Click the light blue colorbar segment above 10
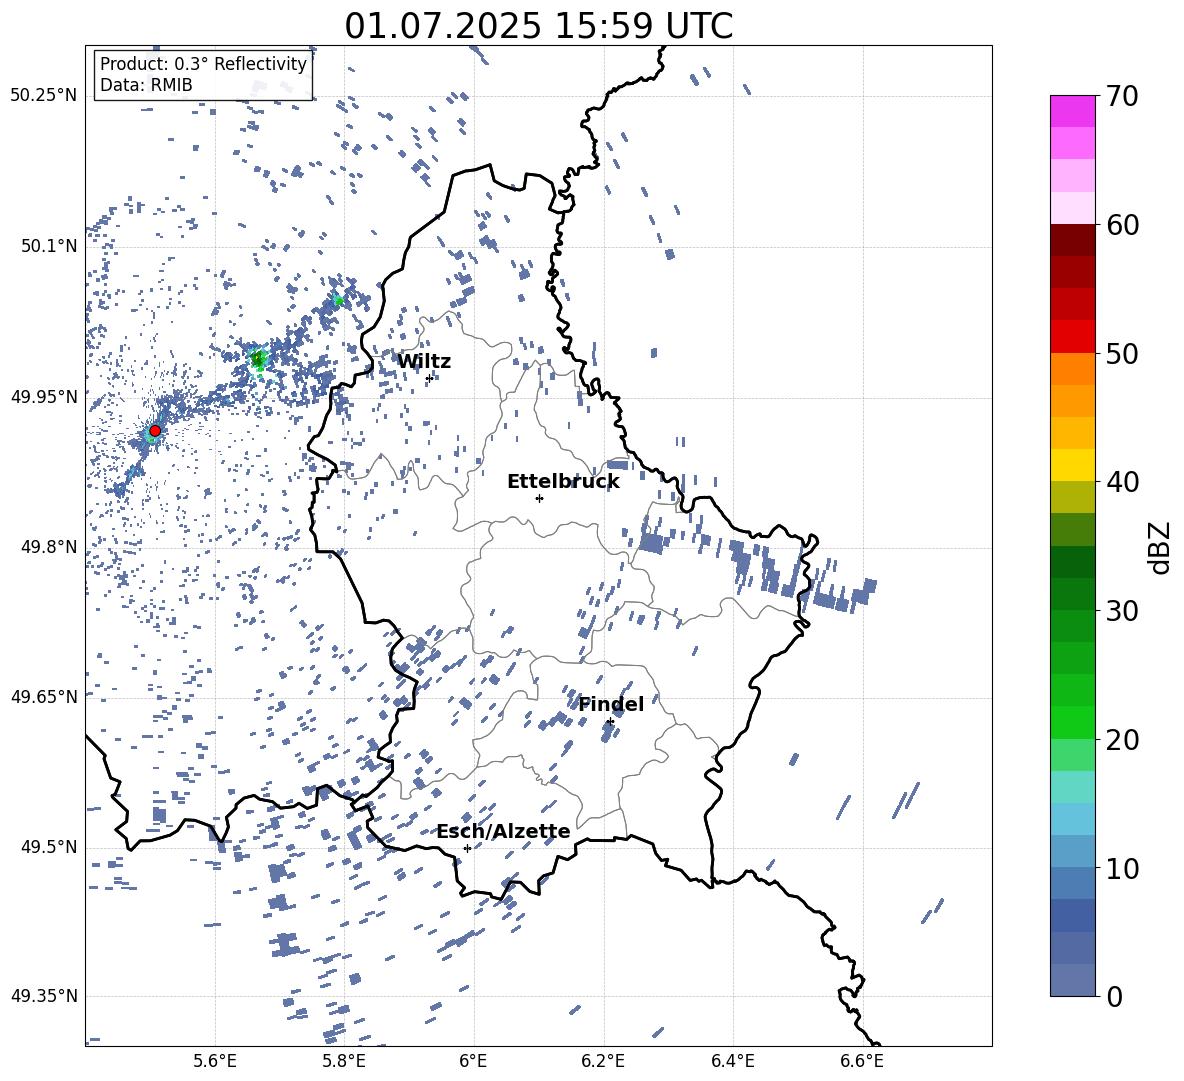Image resolution: width=1184 pixels, height=1081 pixels. [x=1072, y=851]
